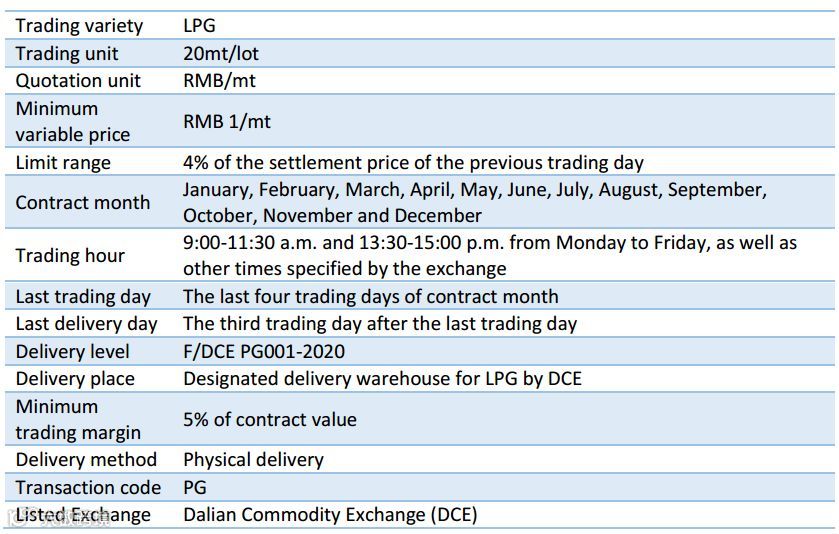
Task: Click 'RMB 1/mt' minimum variable price value
Action: [227, 121]
